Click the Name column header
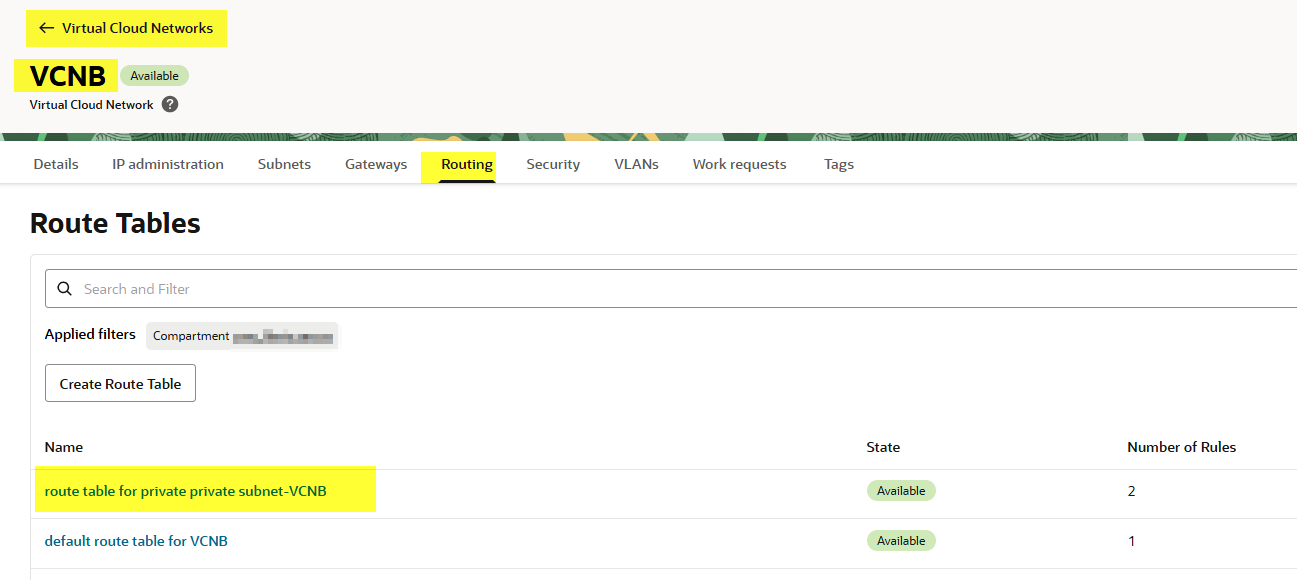This screenshot has height=580, width=1297. (64, 447)
